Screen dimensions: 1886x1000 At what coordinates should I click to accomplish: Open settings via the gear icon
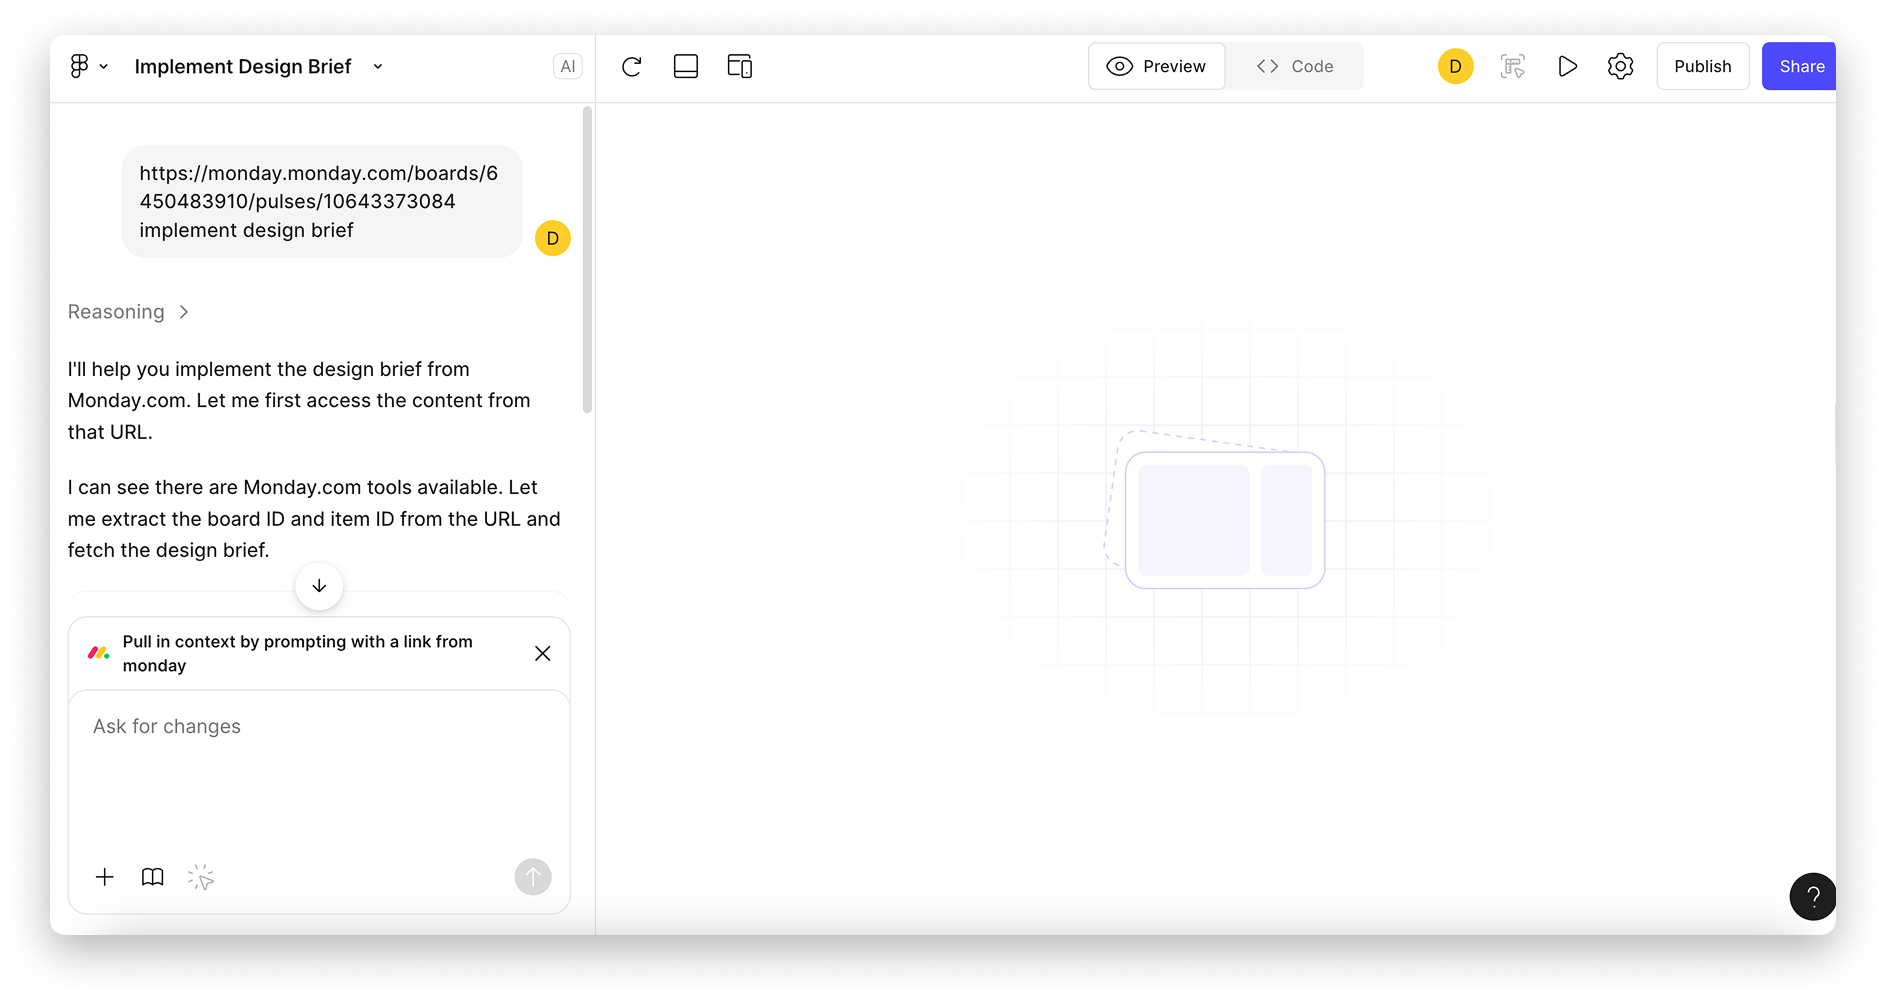coord(1620,67)
